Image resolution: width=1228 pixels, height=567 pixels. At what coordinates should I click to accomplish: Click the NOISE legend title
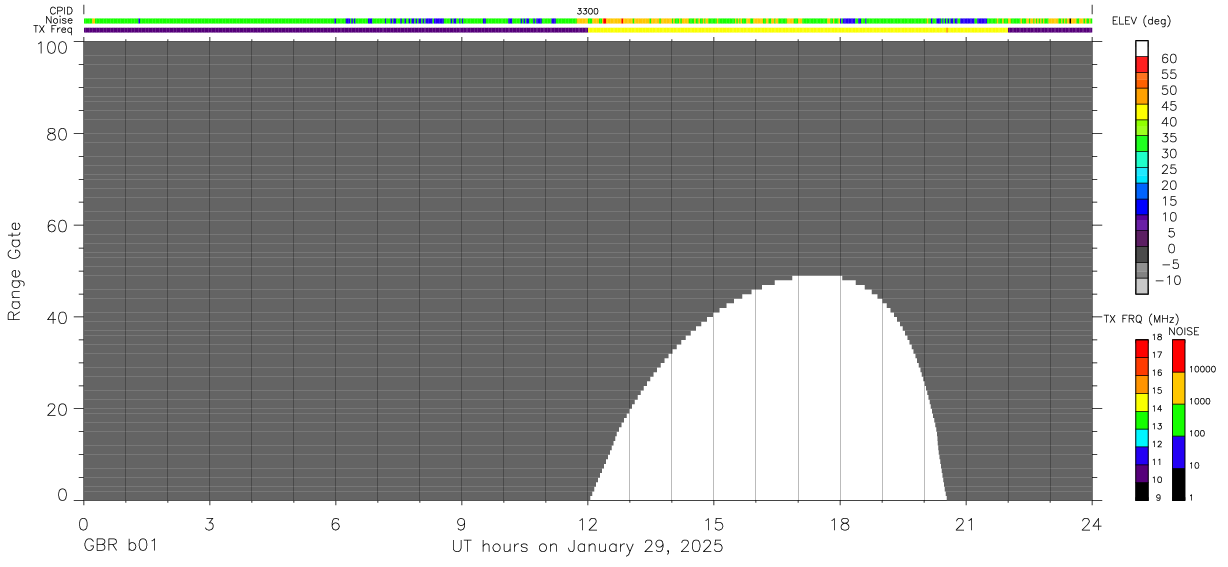[x=1184, y=331]
